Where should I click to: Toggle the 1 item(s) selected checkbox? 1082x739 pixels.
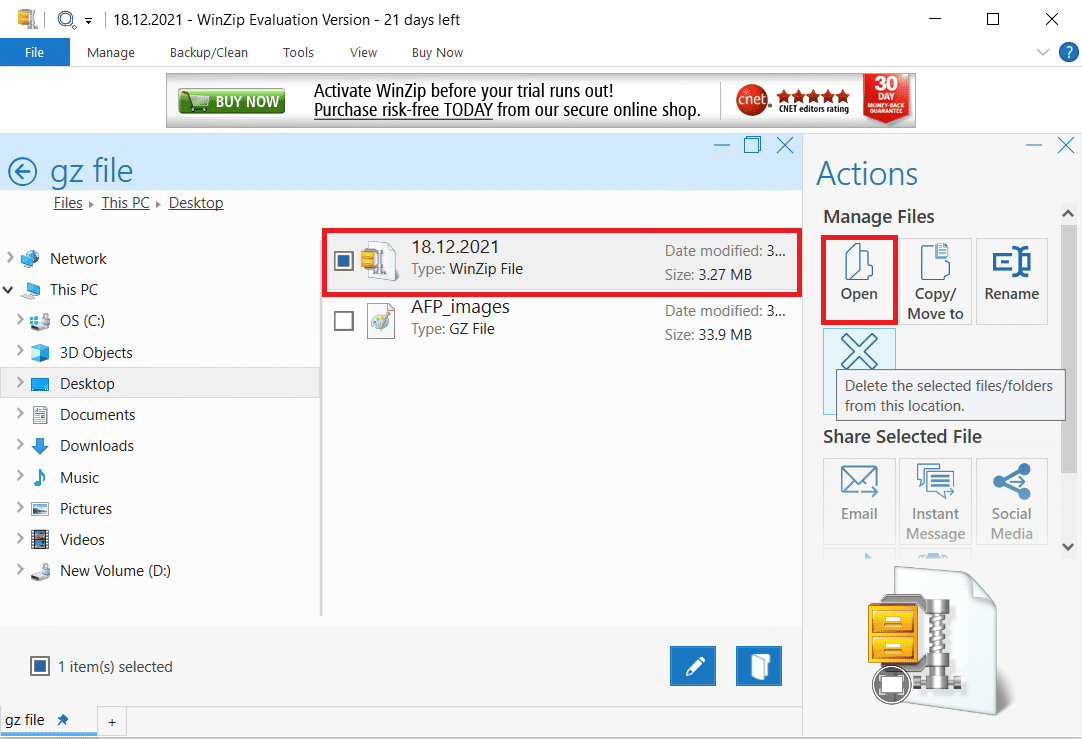39,665
